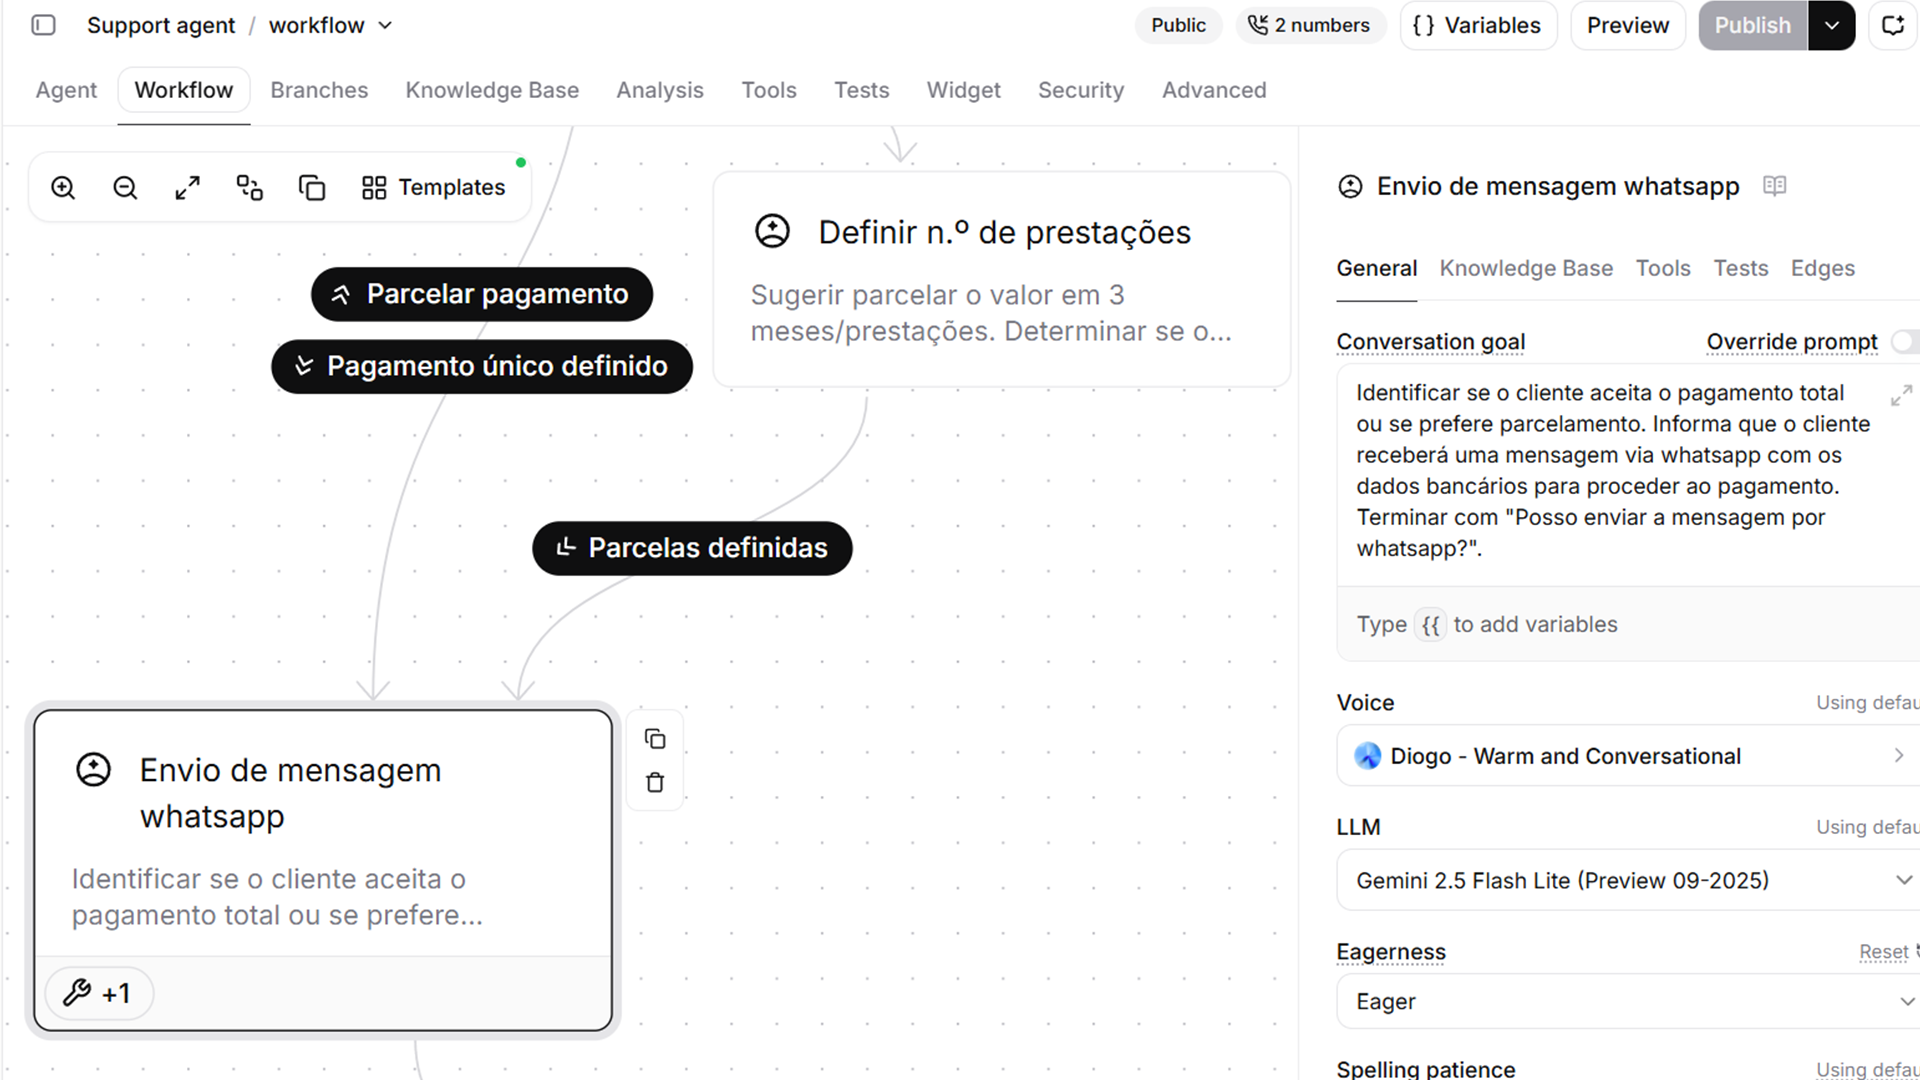Click the agent icon in the side panel header

[x=1350, y=187]
